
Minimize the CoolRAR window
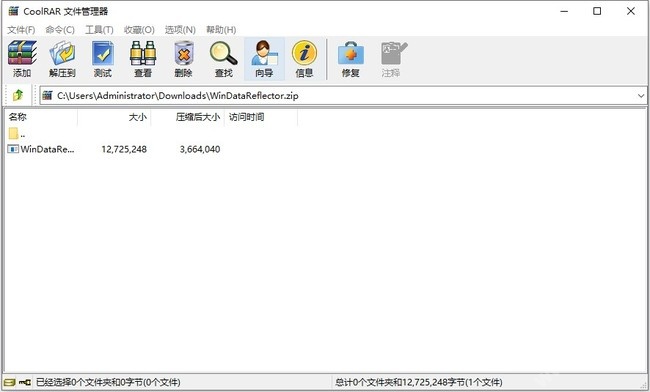tap(564, 11)
